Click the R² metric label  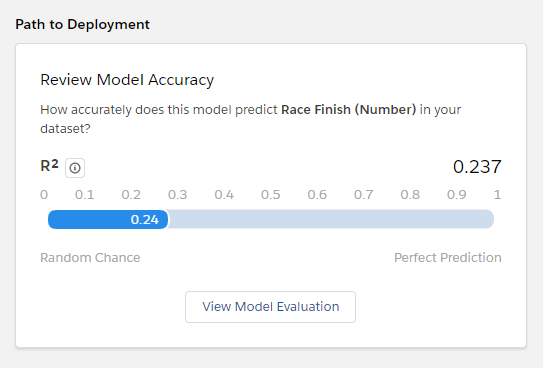49,166
